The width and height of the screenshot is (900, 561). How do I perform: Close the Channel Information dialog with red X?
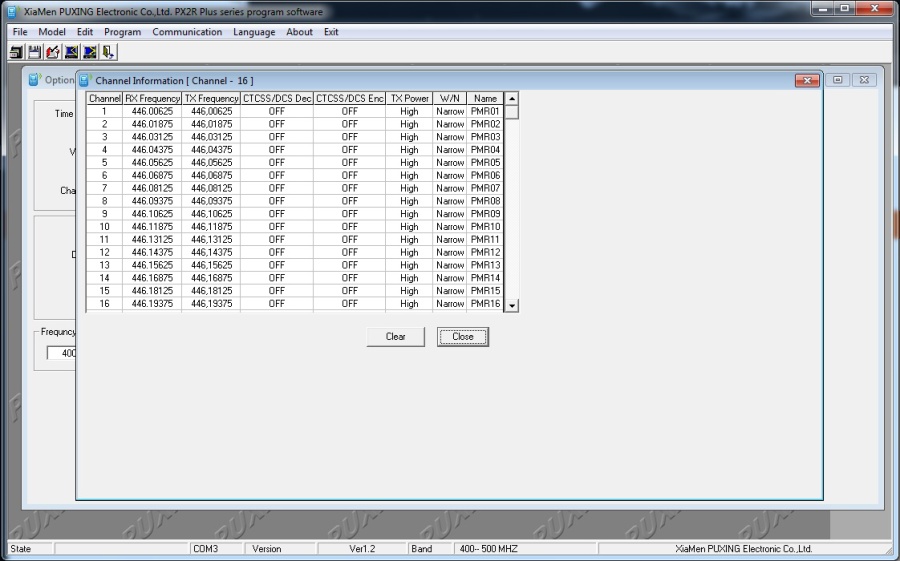tap(807, 80)
